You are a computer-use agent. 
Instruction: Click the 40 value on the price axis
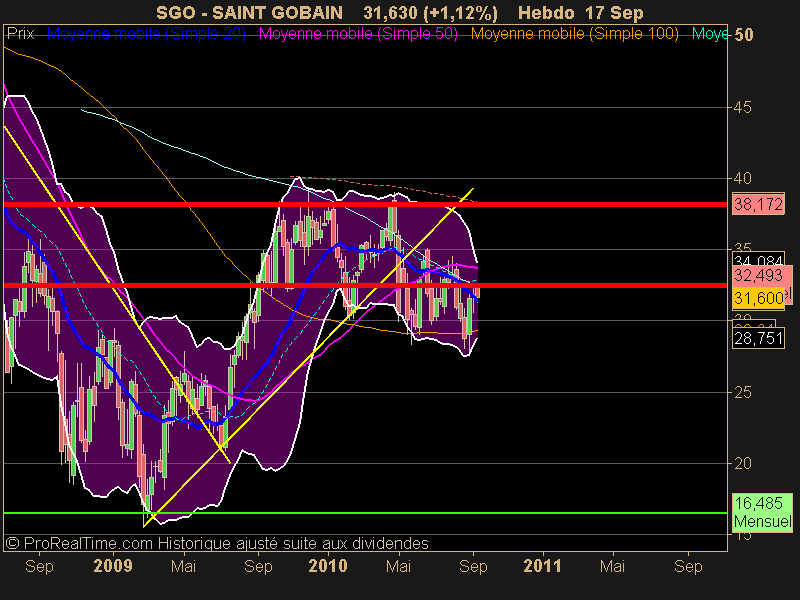(x=742, y=179)
